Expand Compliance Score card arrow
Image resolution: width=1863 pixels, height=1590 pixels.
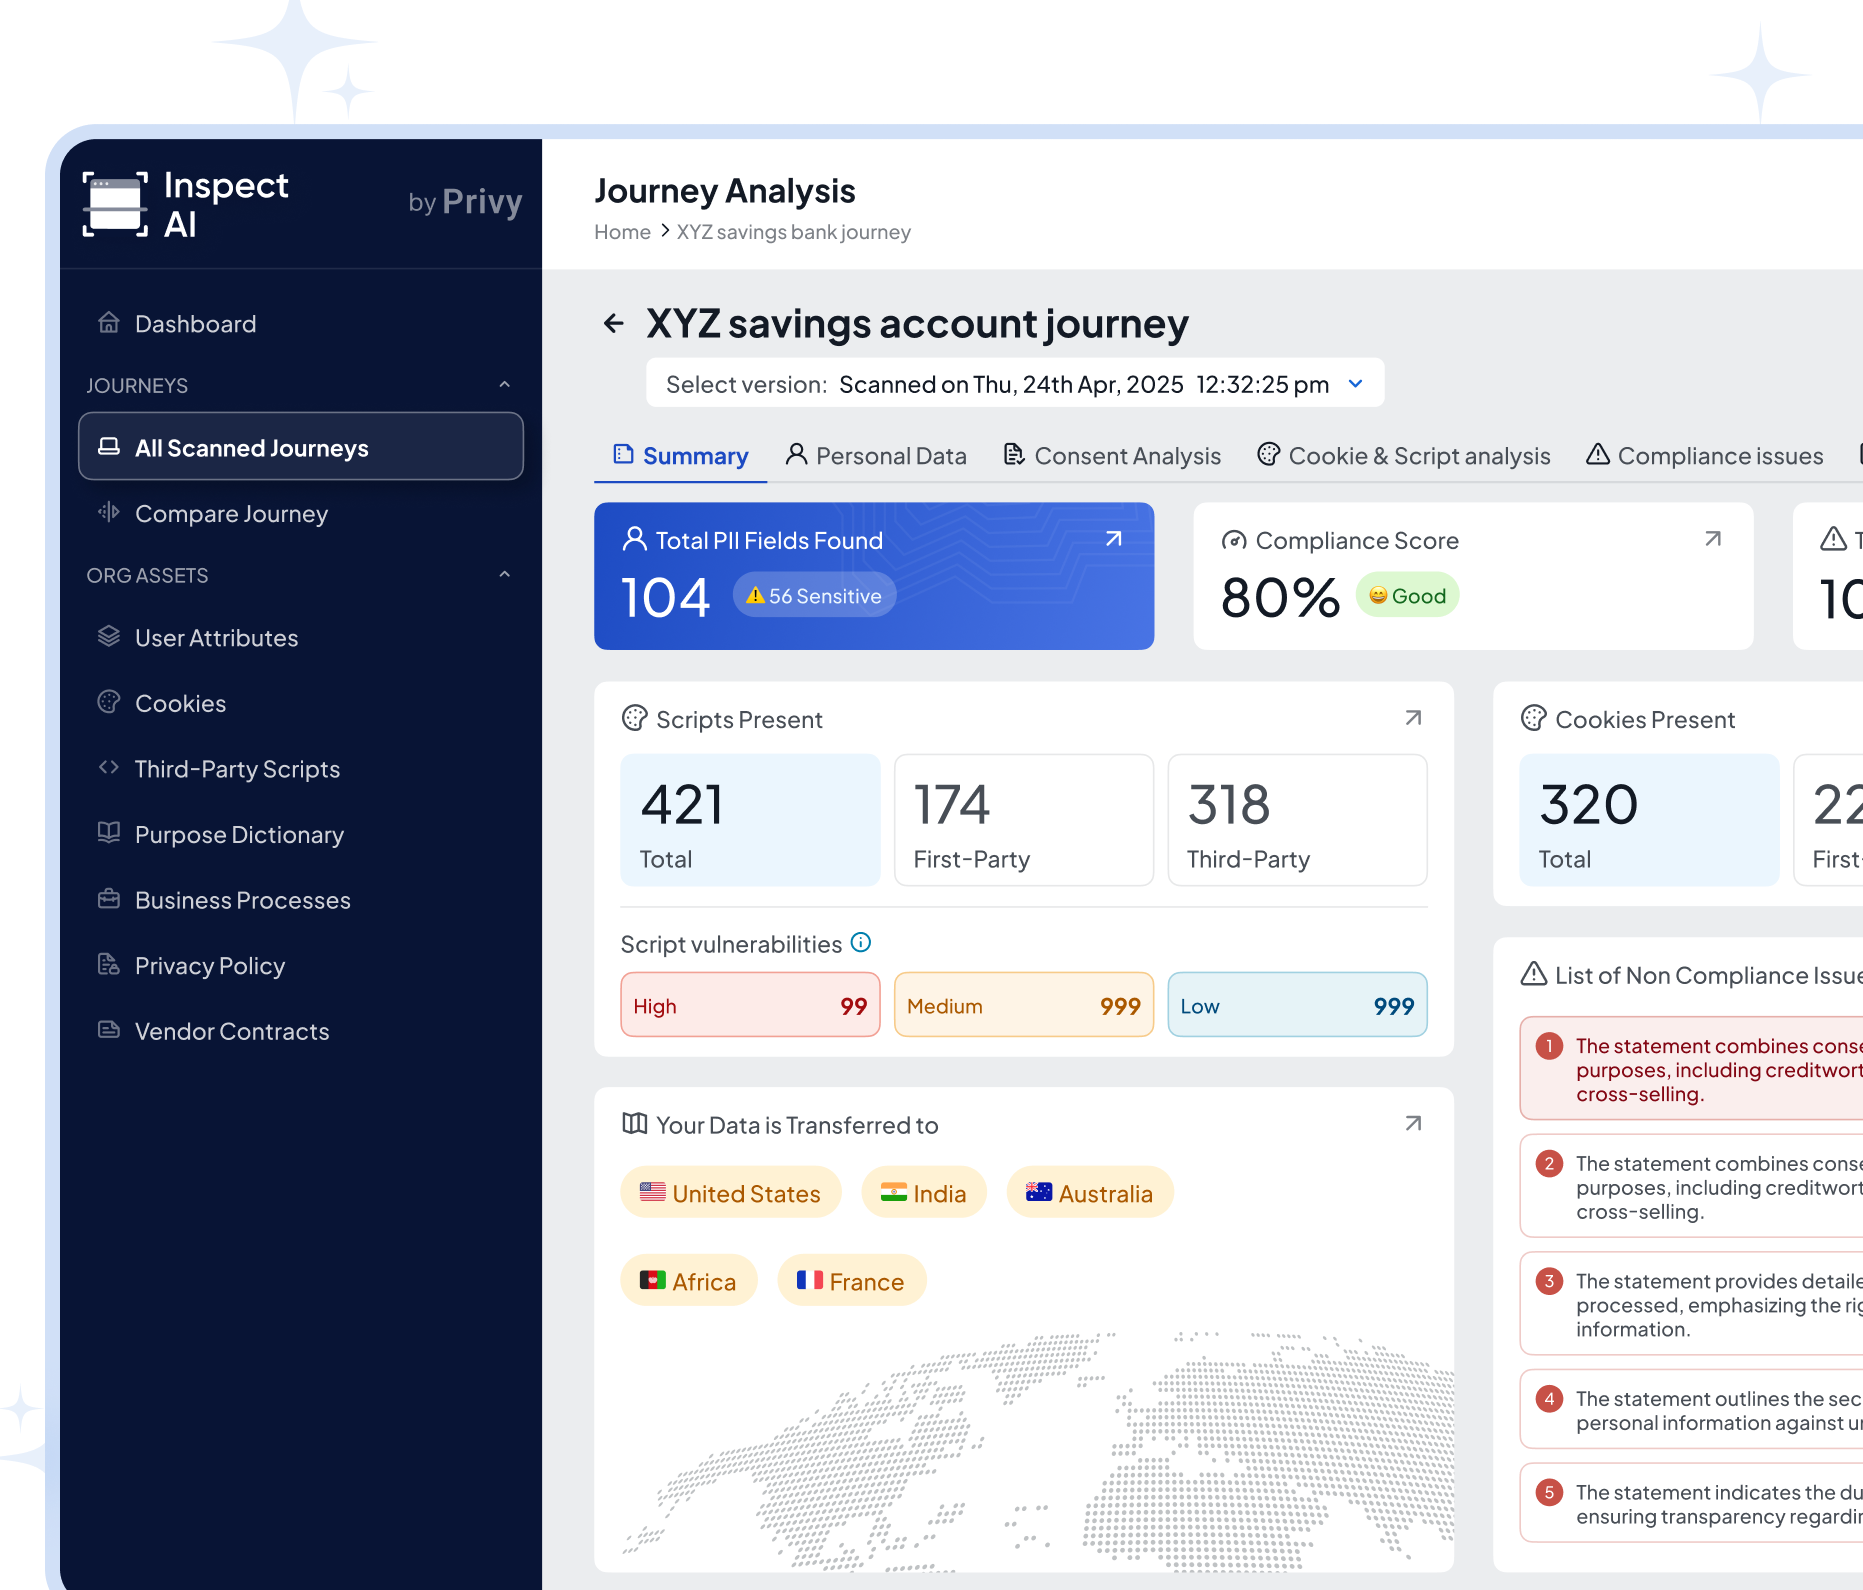(x=1713, y=539)
